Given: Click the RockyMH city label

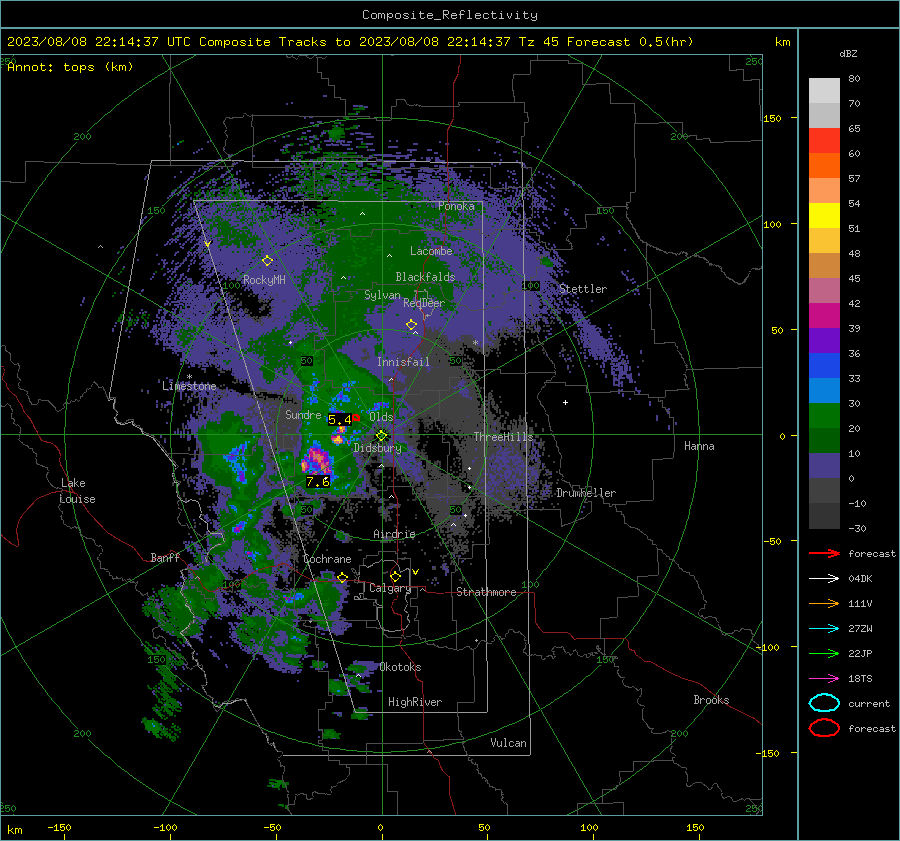Looking at the screenshot, I should coord(264,280).
